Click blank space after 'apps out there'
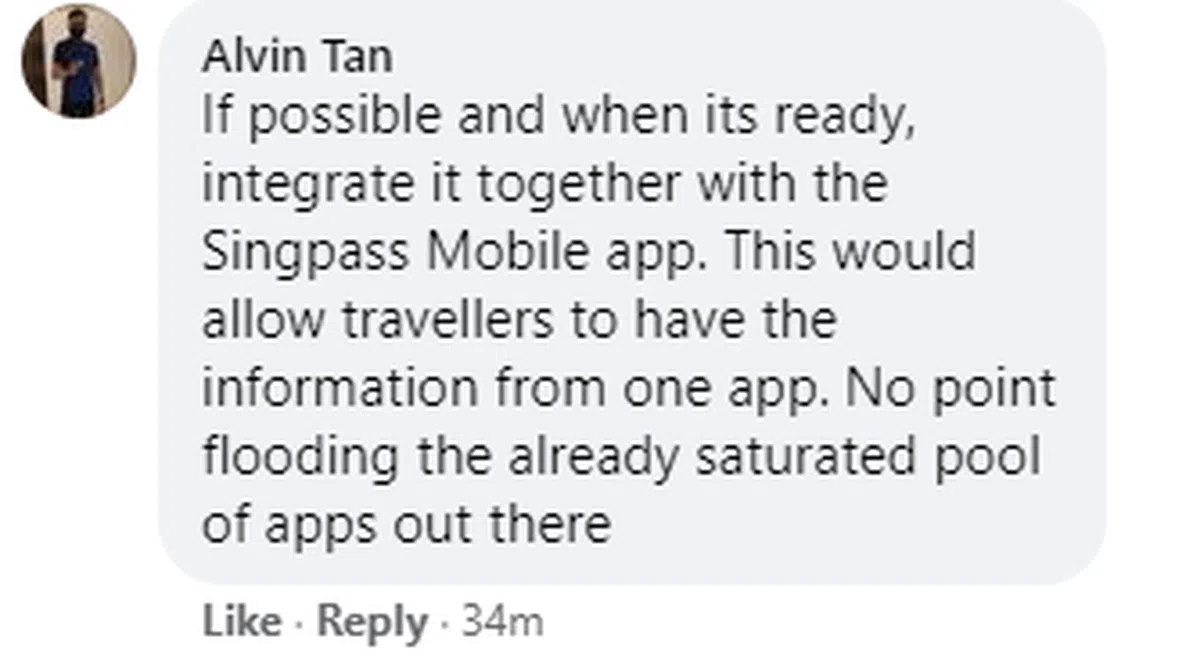The width and height of the screenshot is (1200, 668). coord(850,524)
